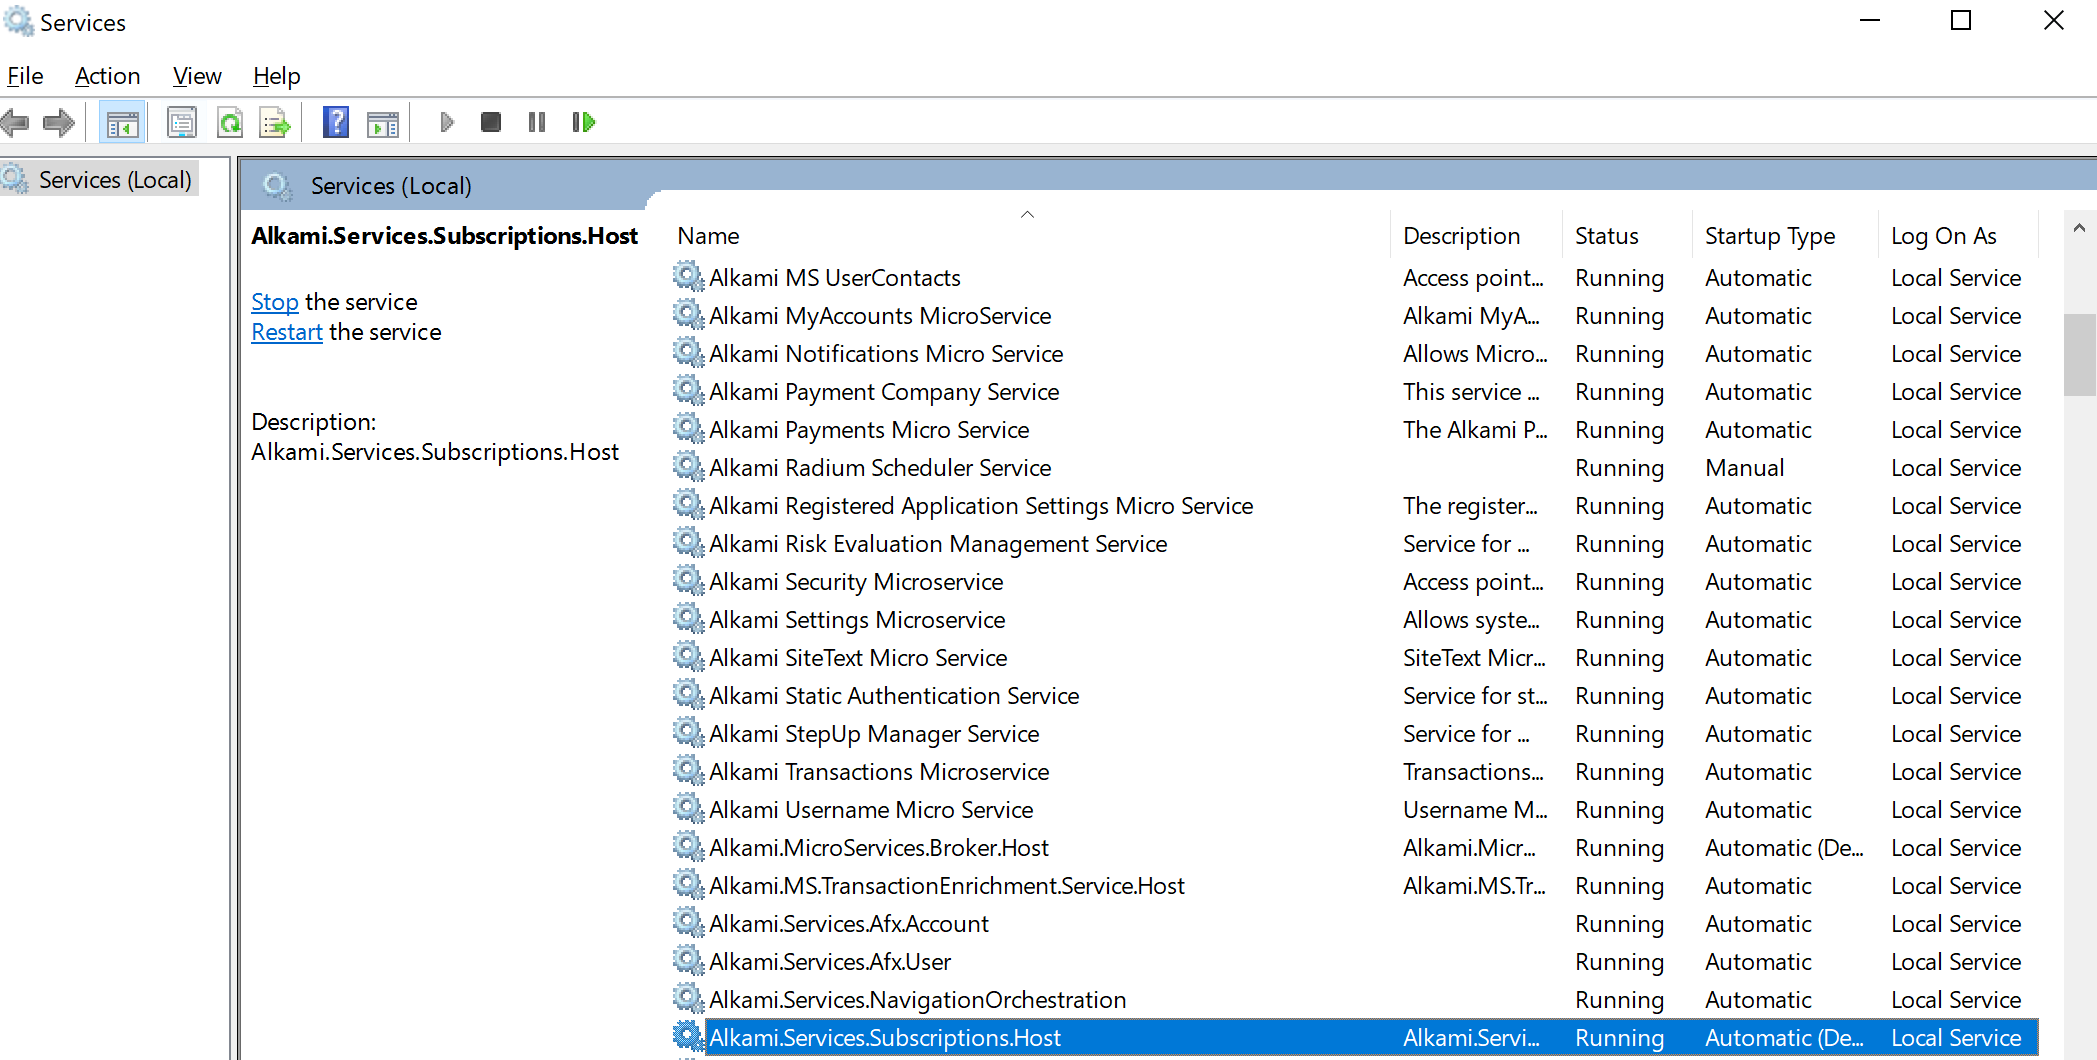Select Alkami Static Authentication Service row
2097x1060 pixels.
(x=1355, y=696)
